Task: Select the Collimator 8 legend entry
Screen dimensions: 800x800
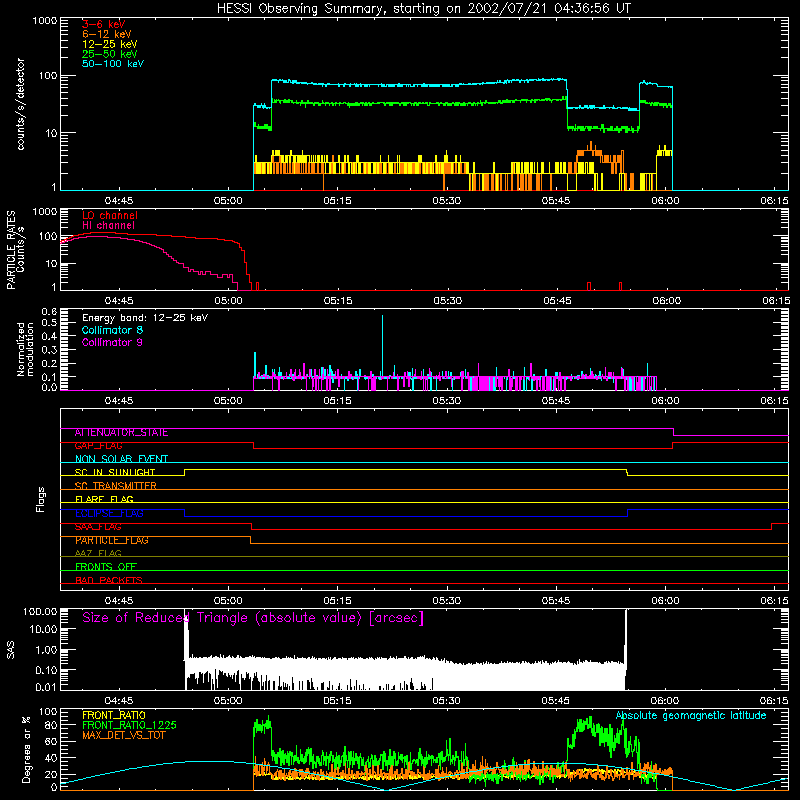Action: [x=112, y=330]
